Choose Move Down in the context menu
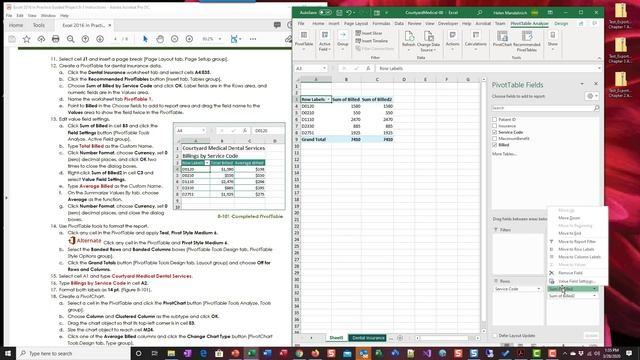This screenshot has width=640, height=360. [x=569, y=218]
